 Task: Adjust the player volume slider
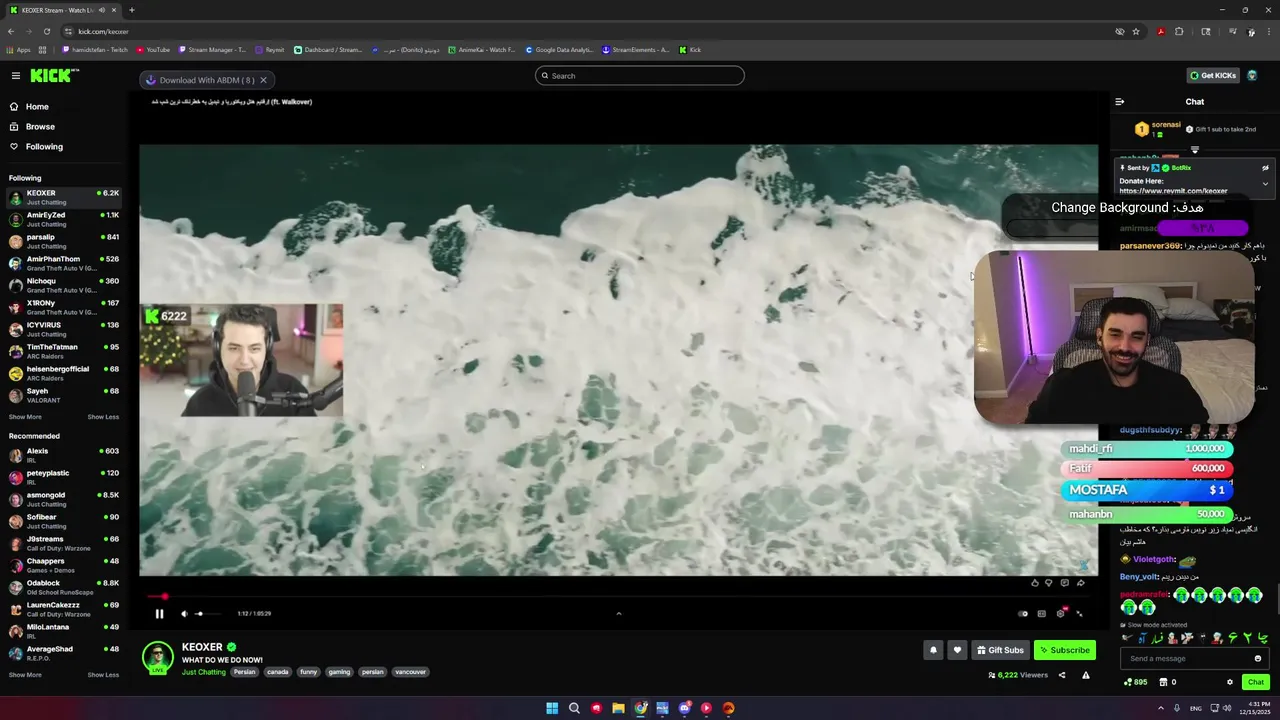coord(207,614)
